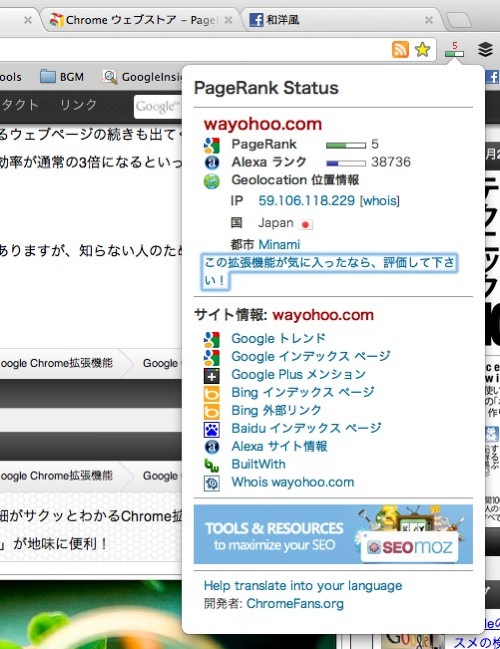Open IP address 59.106.118.229 link

pos(306,201)
